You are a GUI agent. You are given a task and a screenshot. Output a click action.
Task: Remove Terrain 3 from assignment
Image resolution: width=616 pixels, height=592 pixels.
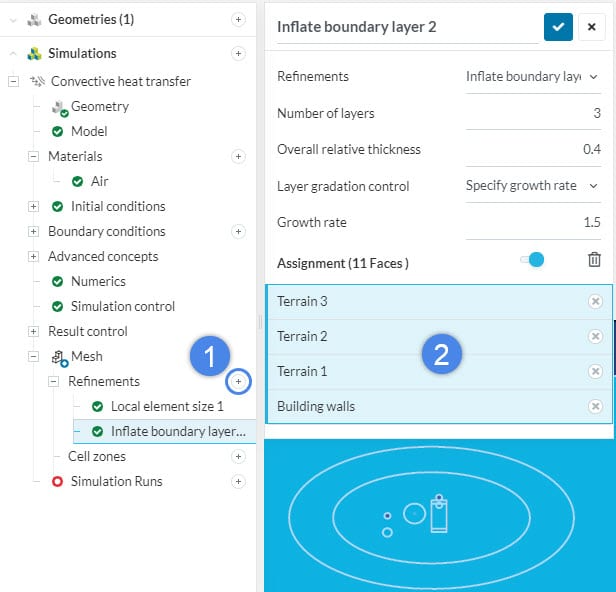tap(595, 301)
